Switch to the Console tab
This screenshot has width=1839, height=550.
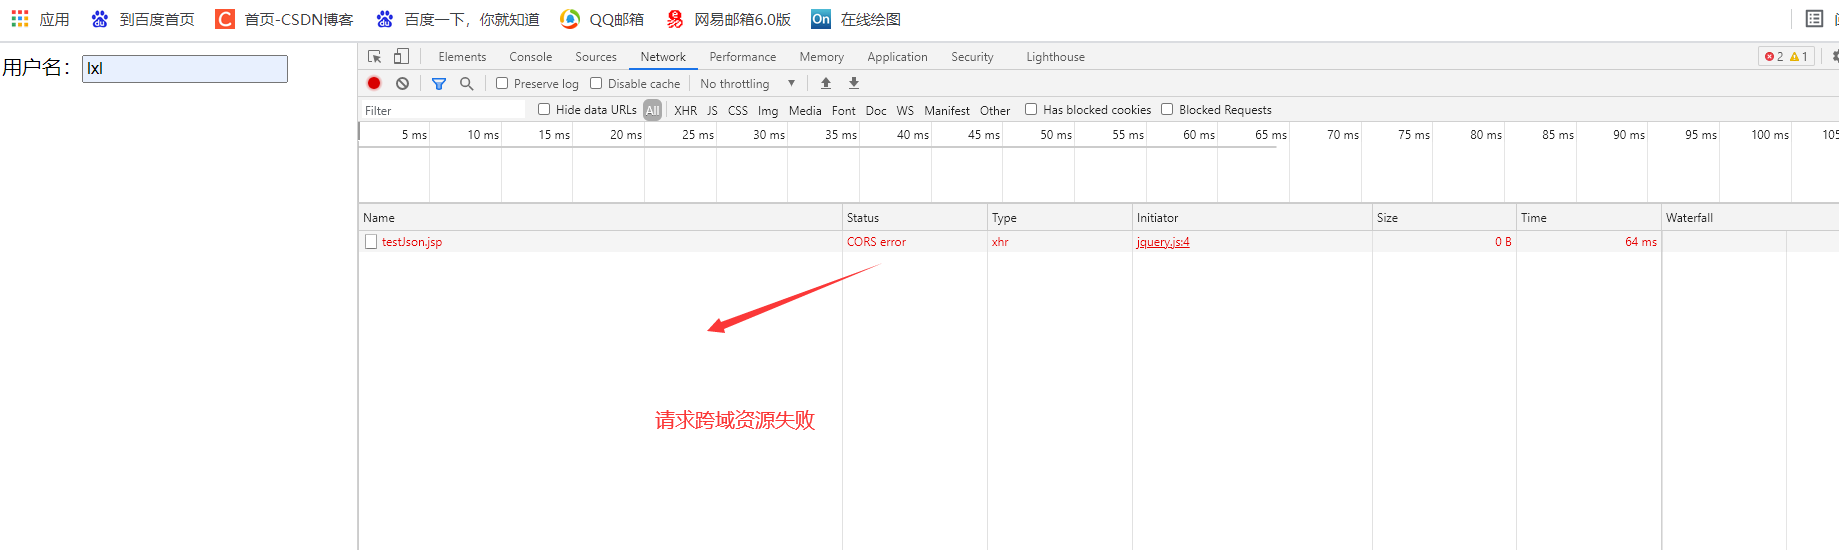[530, 57]
